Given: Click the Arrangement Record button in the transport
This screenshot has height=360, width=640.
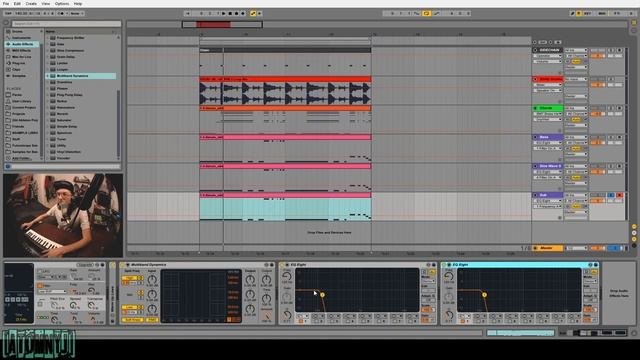Looking at the screenshot, I should pyautogui.click(x=236, y=13).
